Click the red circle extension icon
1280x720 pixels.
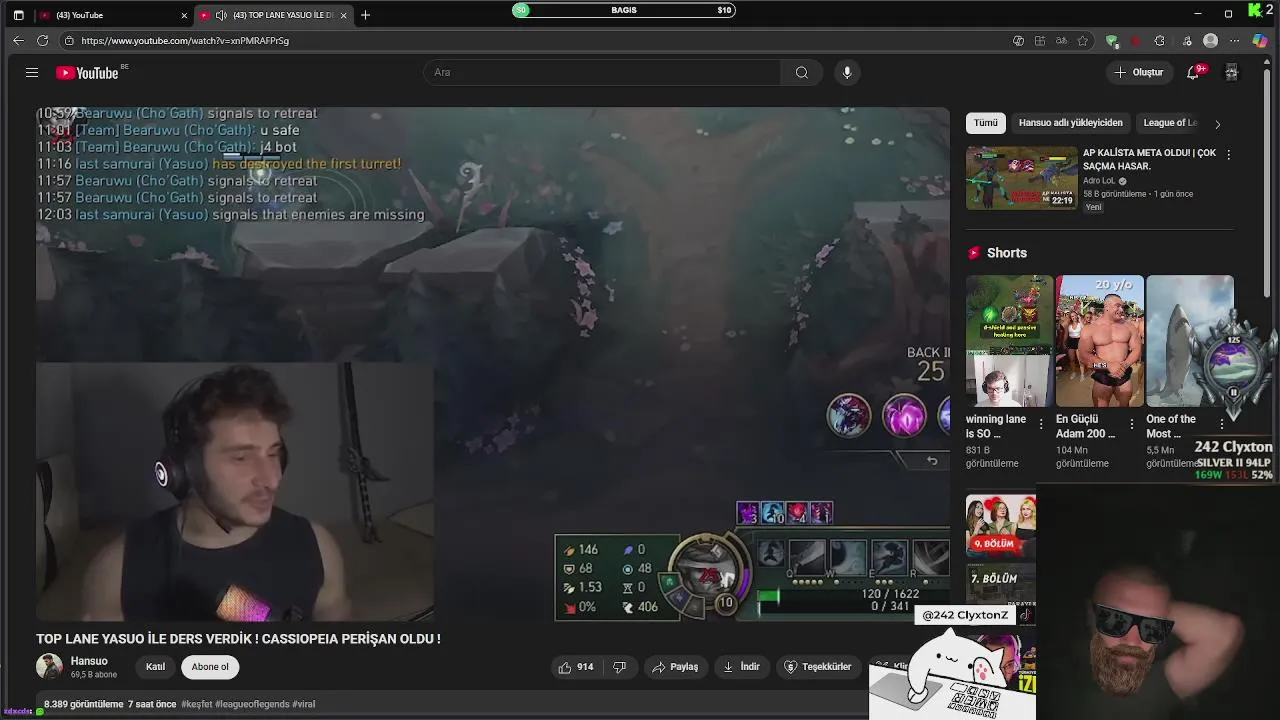(1136, 41)
